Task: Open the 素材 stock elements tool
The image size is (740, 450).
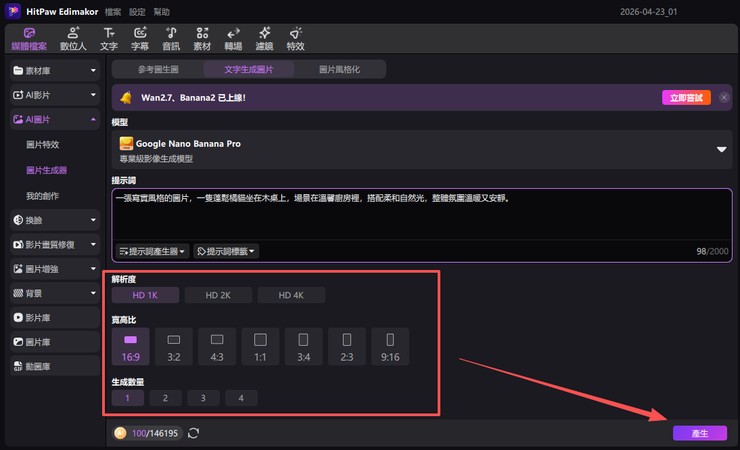Action: 202,39
